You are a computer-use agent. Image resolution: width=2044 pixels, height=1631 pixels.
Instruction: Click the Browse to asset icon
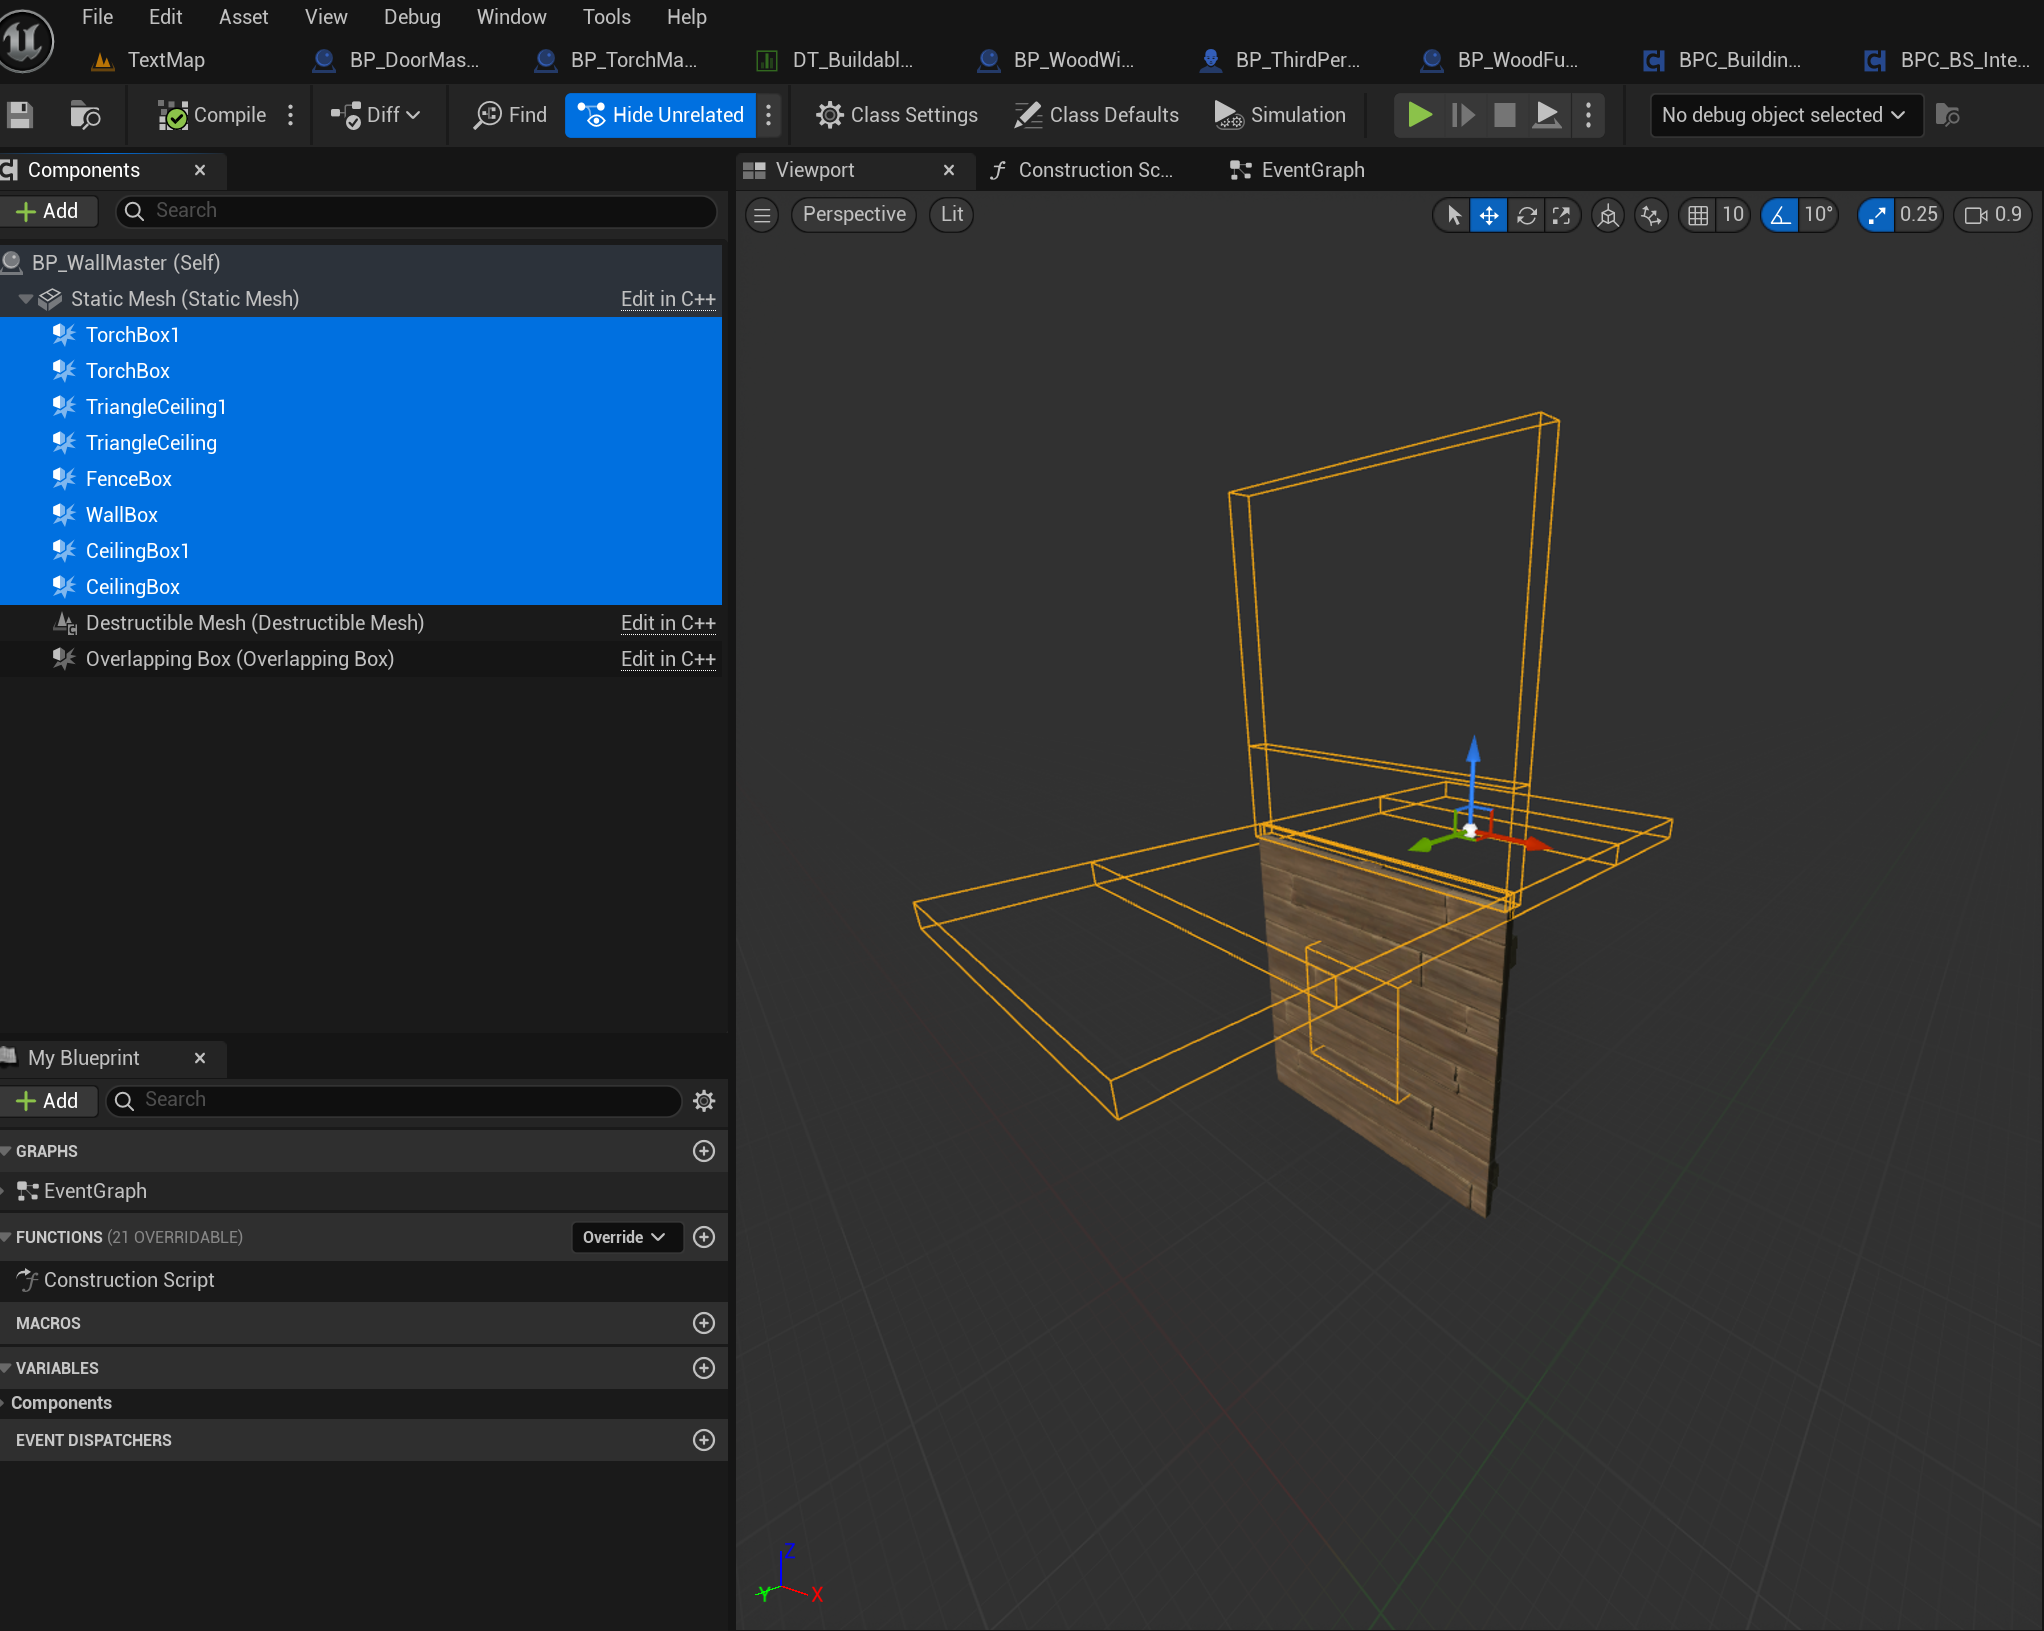coord(85,115)
